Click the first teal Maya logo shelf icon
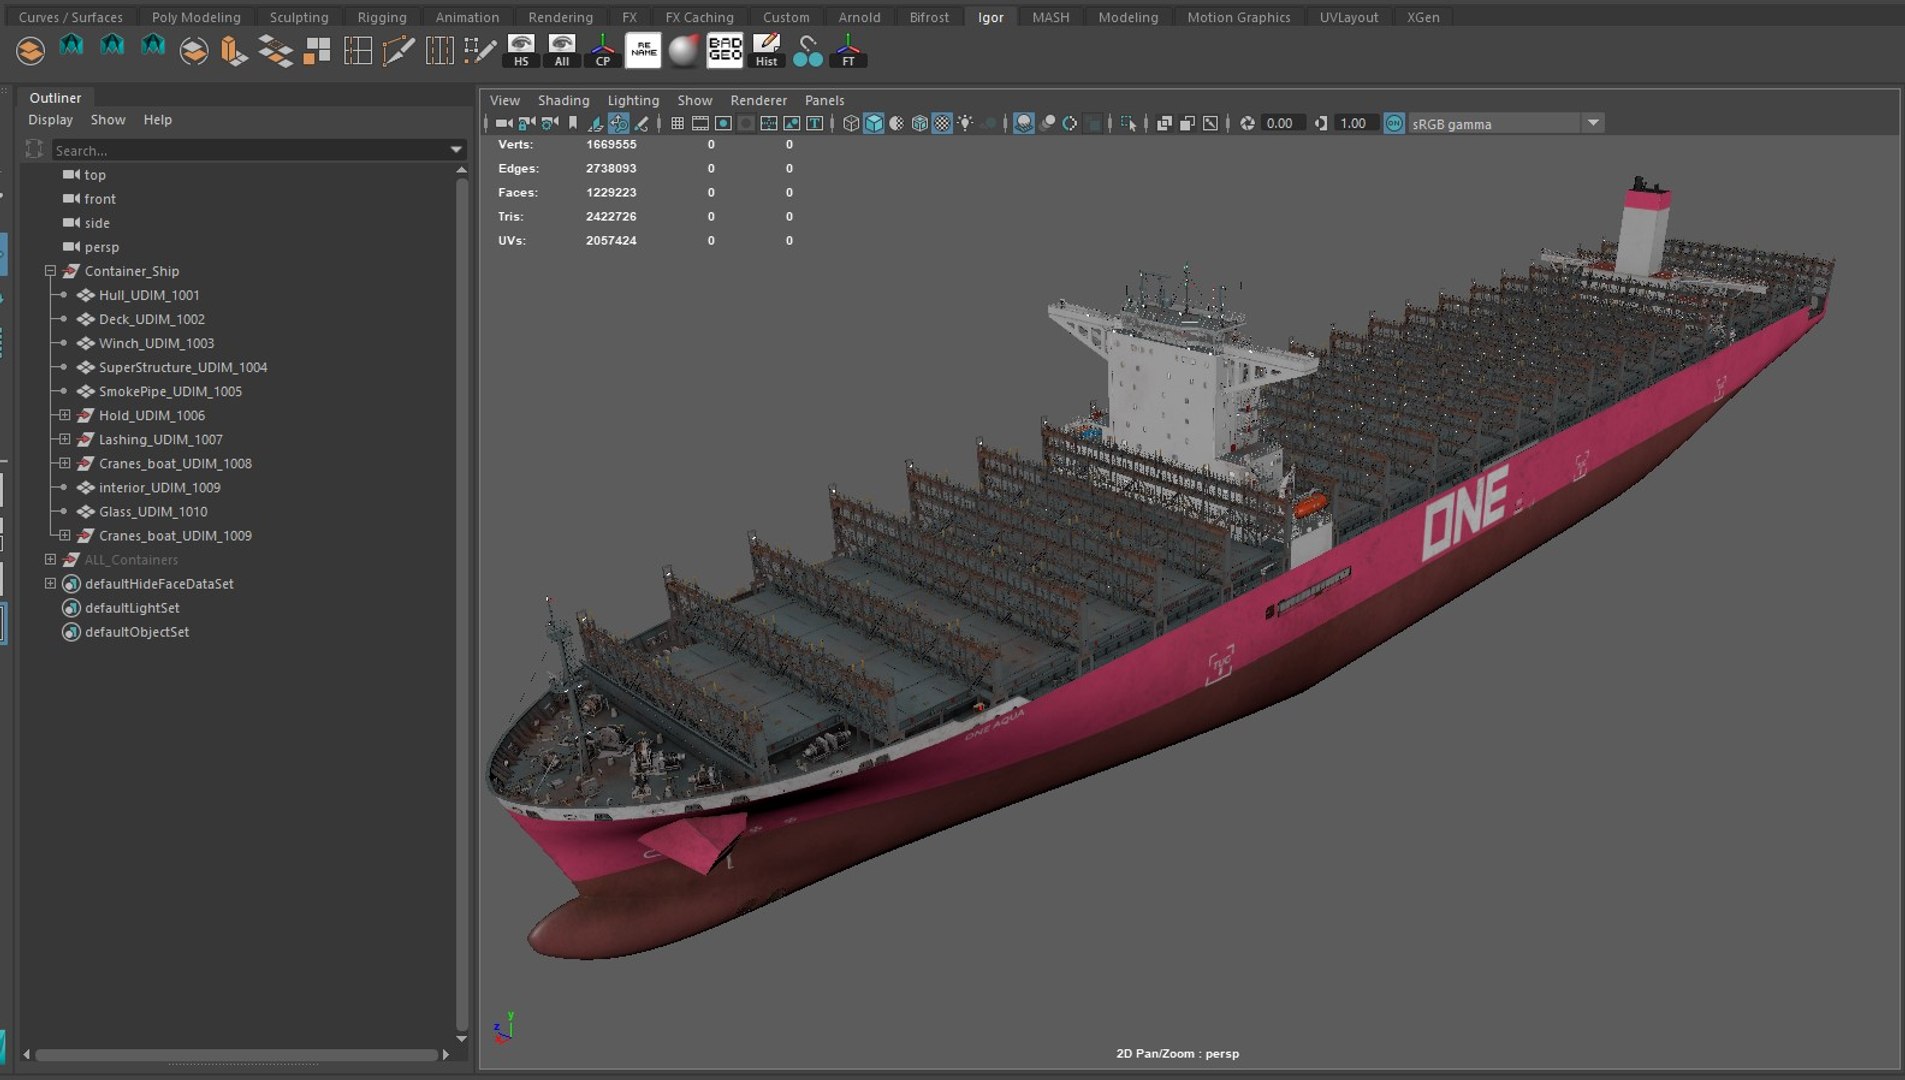The image size is (1905, 1080). 71,47
